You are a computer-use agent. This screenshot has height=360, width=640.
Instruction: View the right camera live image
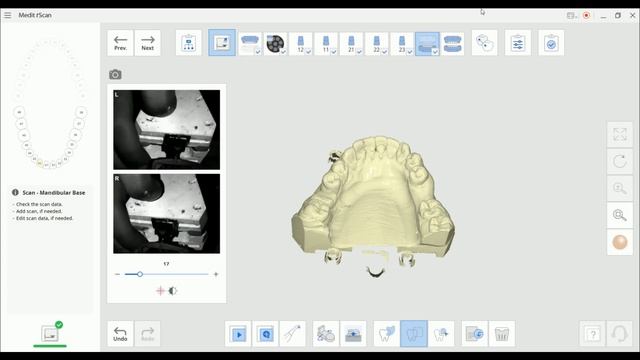coord(167,214)
